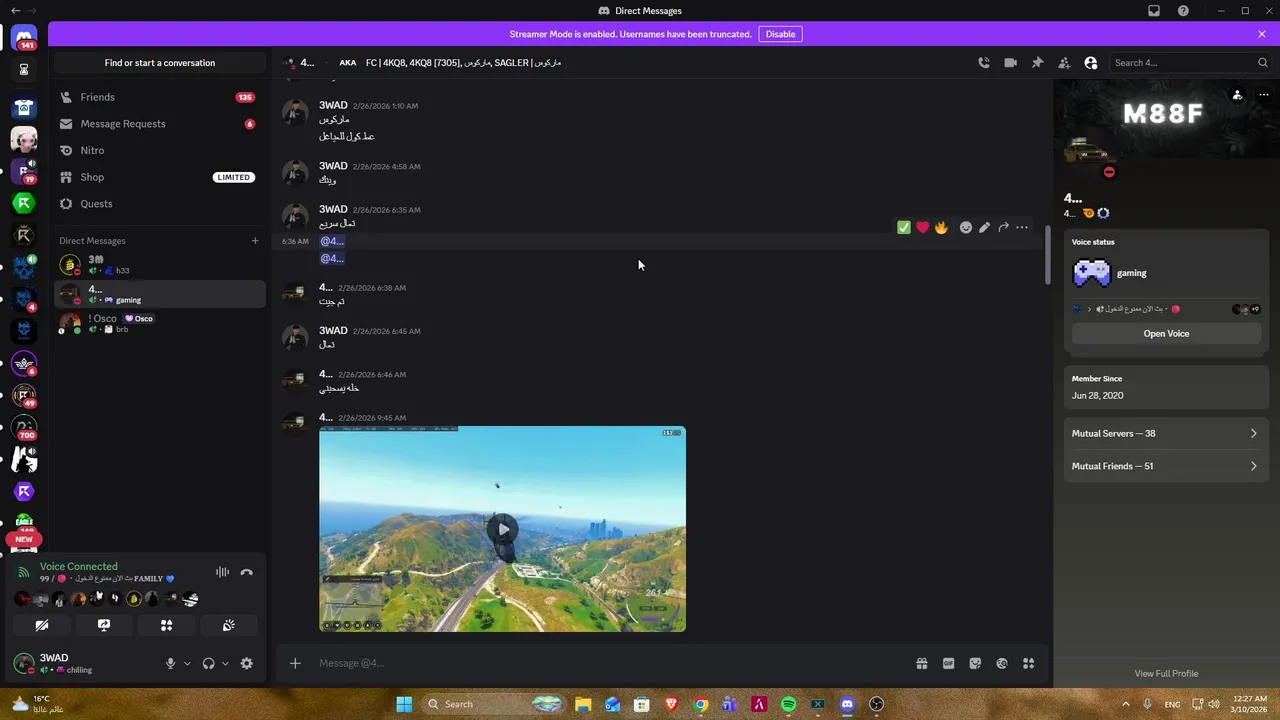
Task: Open the voice status game named gaming
Action: tap(1131, 273)
